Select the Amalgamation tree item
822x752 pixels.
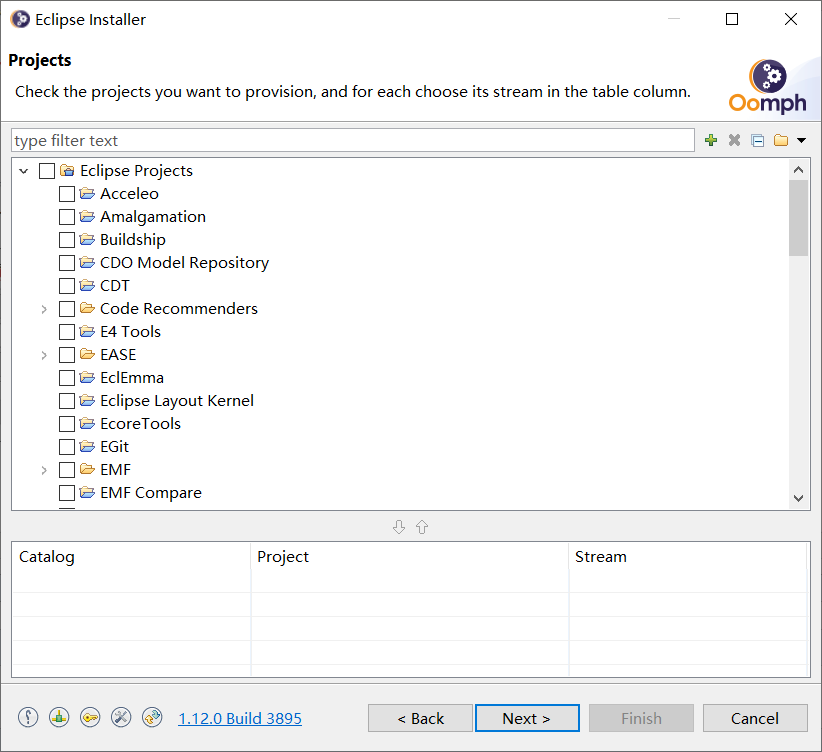153,217
